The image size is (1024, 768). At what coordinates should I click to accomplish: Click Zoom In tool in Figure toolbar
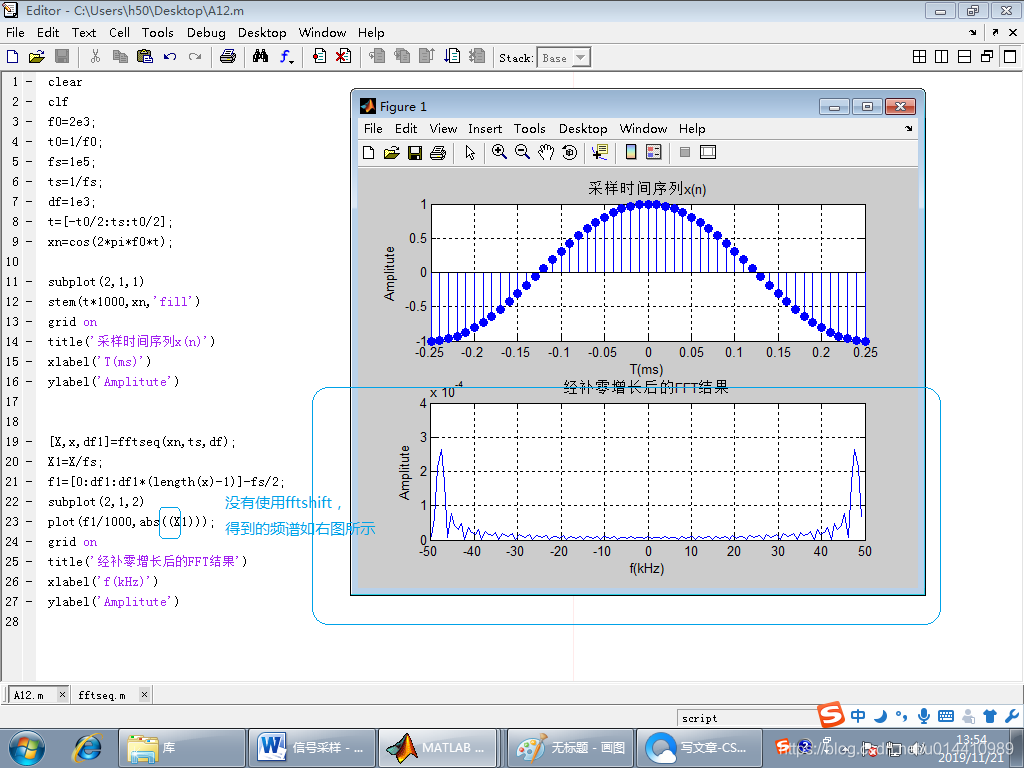click(499, 152)
